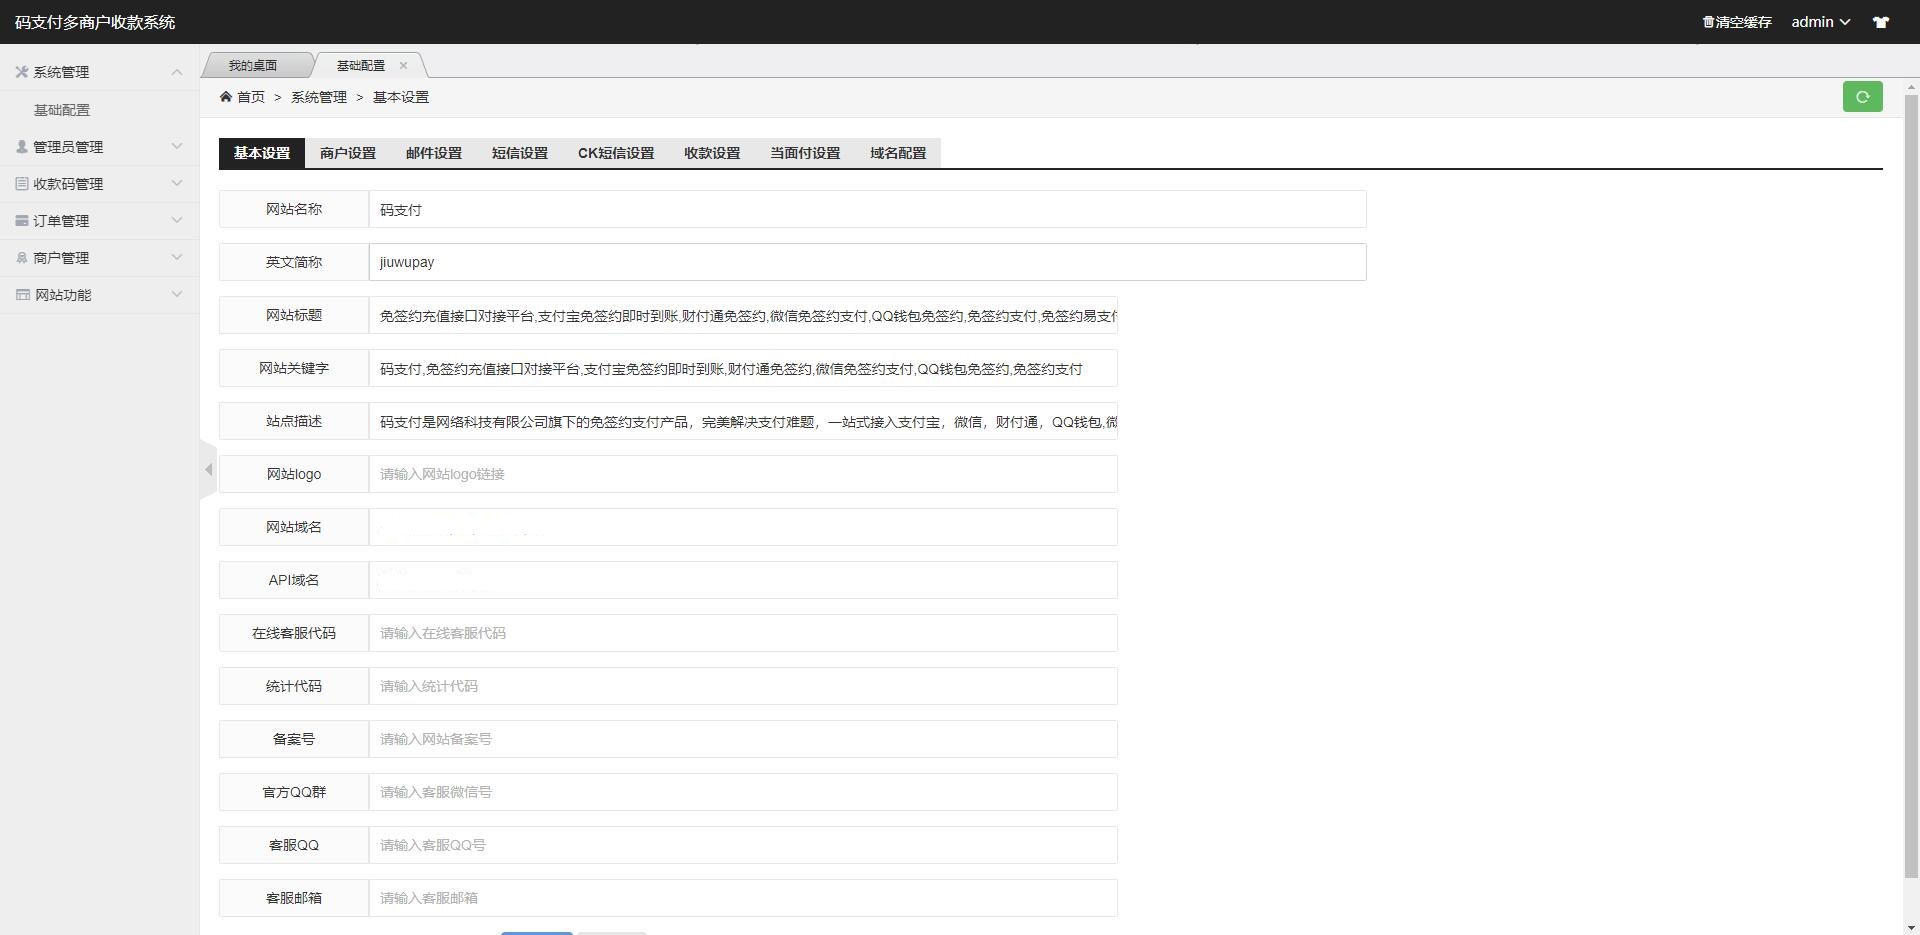Close the 基础配置 tab with X
This screenshot has height=935, width=1920.
pos(403,66)
